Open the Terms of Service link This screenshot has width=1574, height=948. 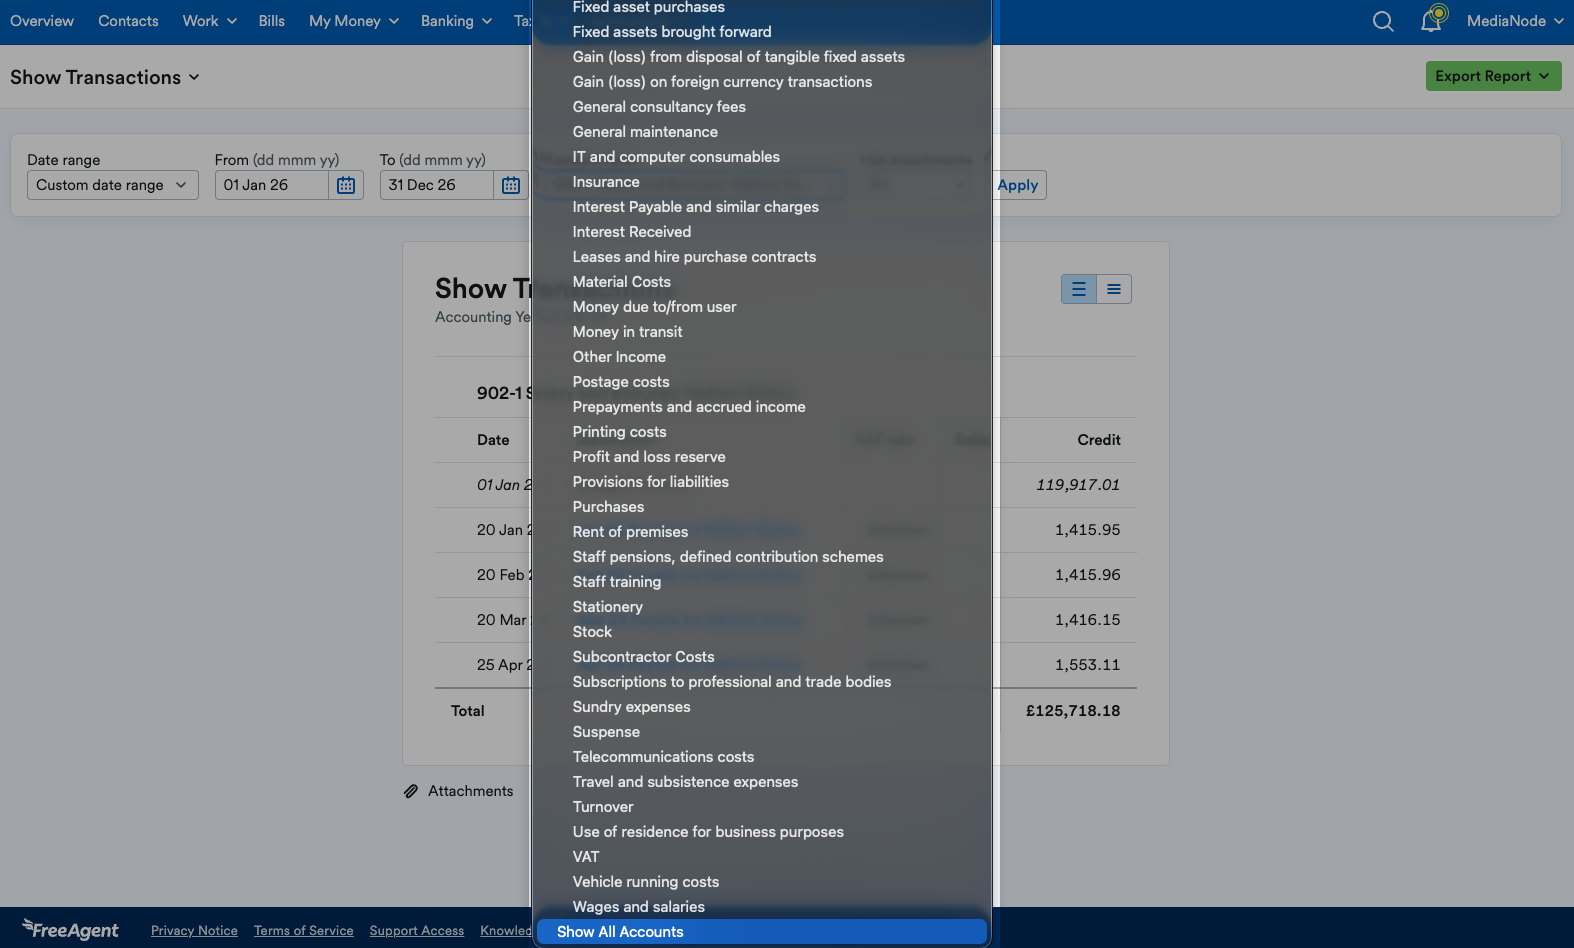coord(304,931)
